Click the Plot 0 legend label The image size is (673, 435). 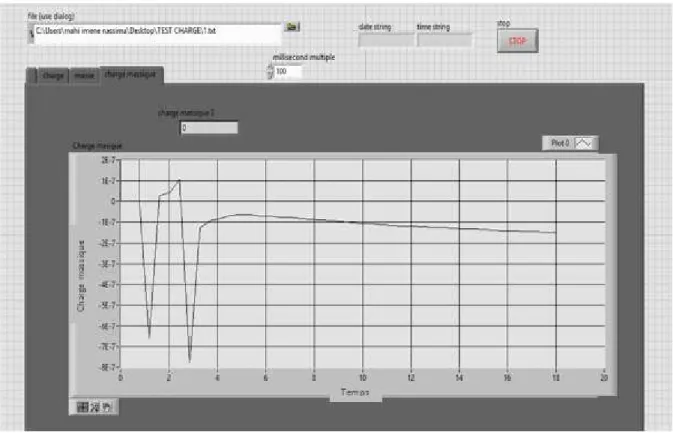tap(560, 143)
